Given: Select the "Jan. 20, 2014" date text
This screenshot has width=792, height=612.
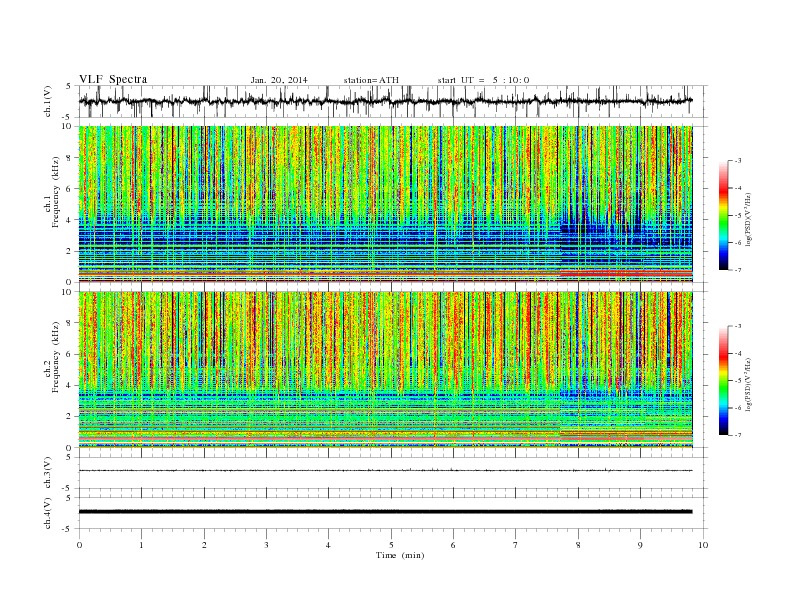Looking at the screenshot, I should point(279,80).
